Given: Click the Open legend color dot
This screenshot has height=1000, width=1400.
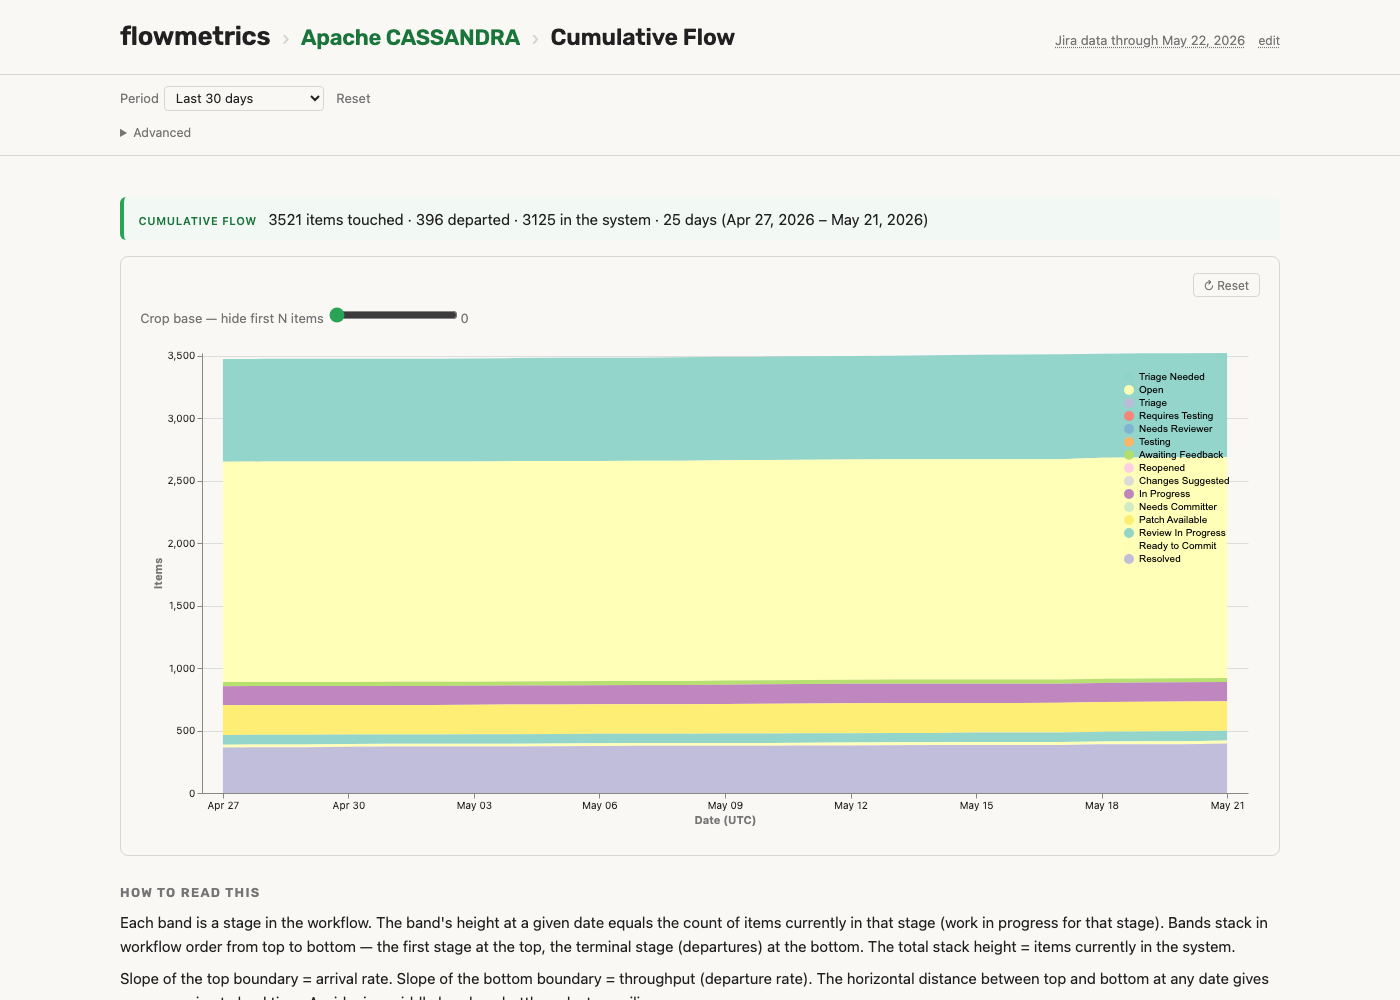Looking at the screenshot, I should pos(1129,390).
